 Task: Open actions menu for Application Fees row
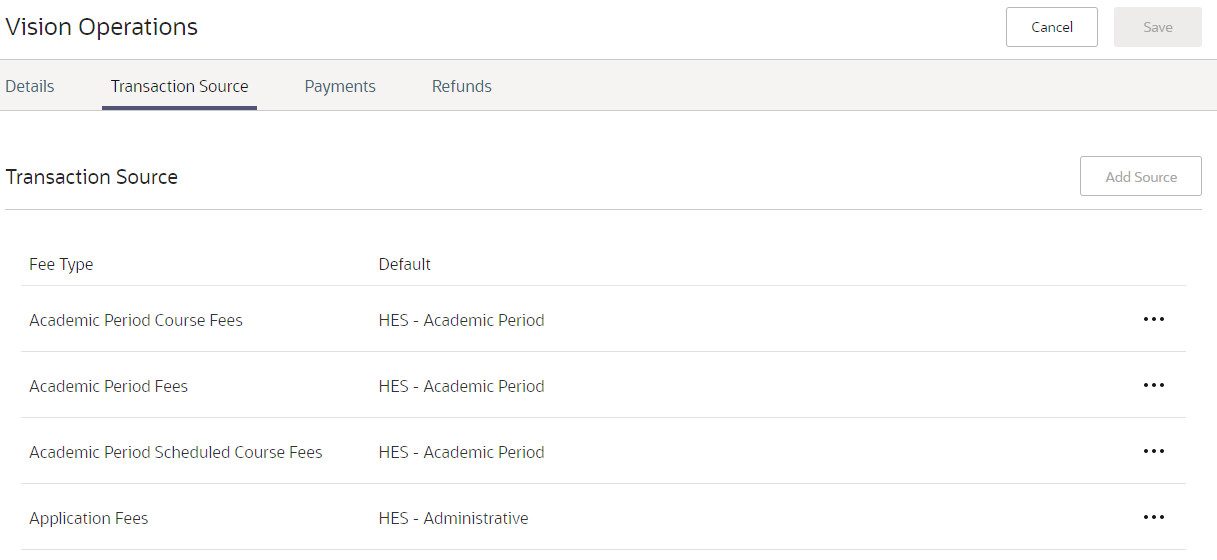(x=1153, y=518)
